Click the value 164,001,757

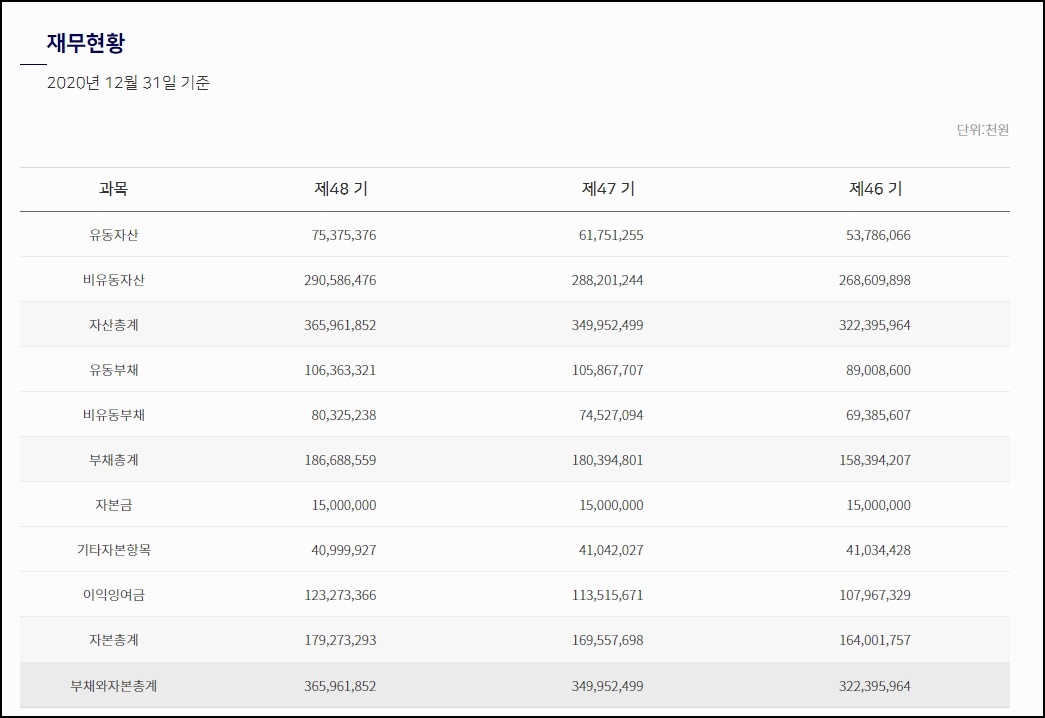[x=875, y=640]
